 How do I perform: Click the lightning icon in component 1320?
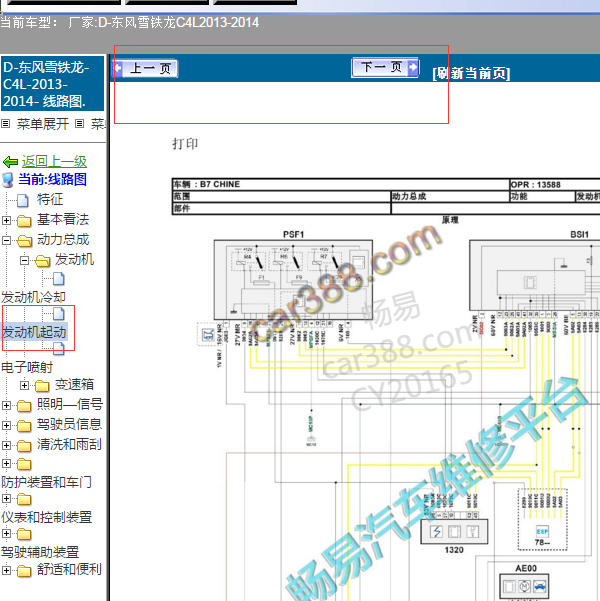click(x=436, y=532)
